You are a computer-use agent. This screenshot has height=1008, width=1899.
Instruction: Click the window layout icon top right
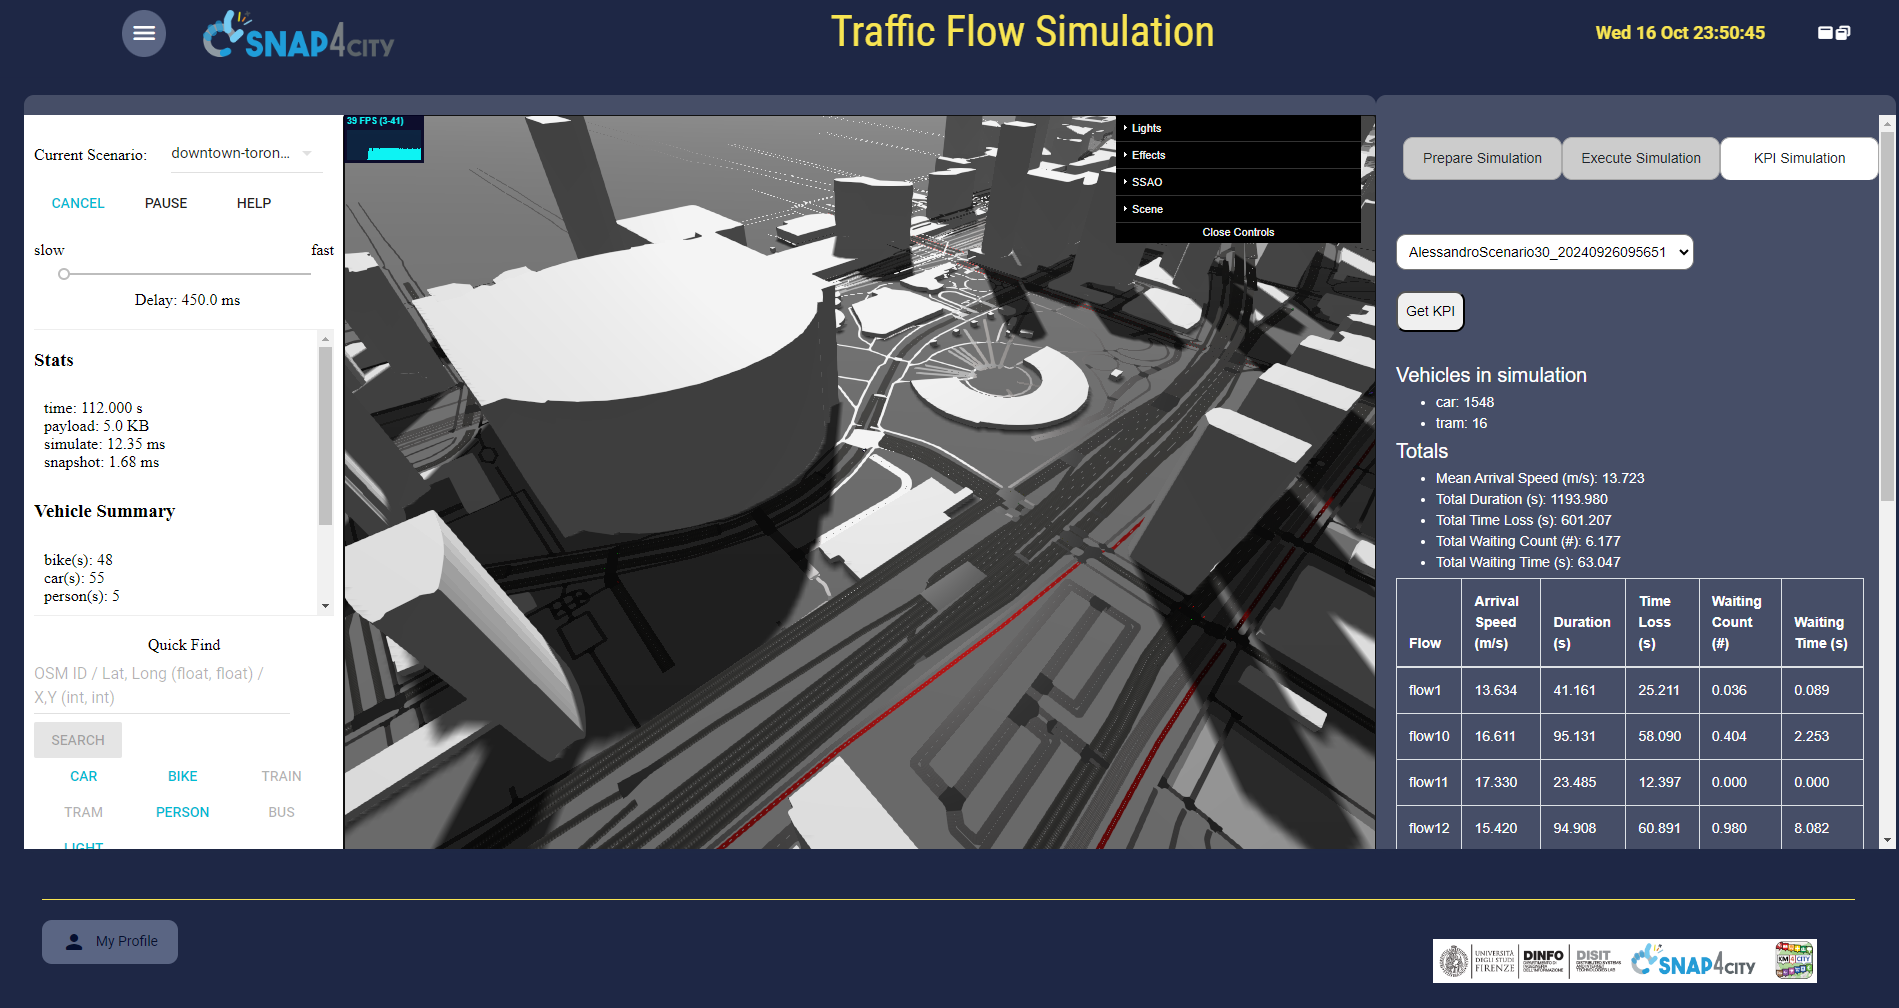pyautogui.click(x=1833, y=33)
